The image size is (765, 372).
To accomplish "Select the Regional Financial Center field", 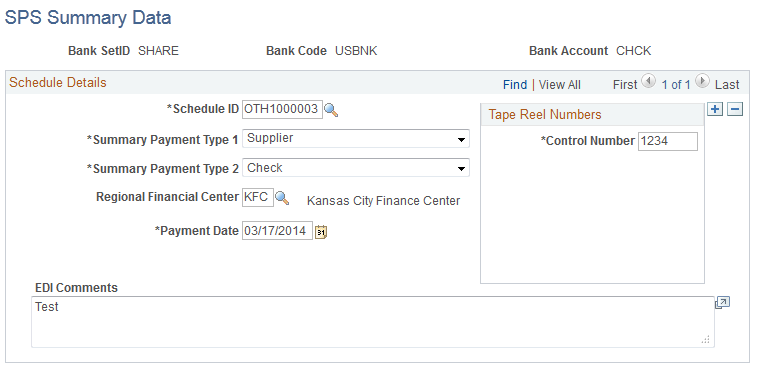I will pyautogui.click(x=258, y=197).
